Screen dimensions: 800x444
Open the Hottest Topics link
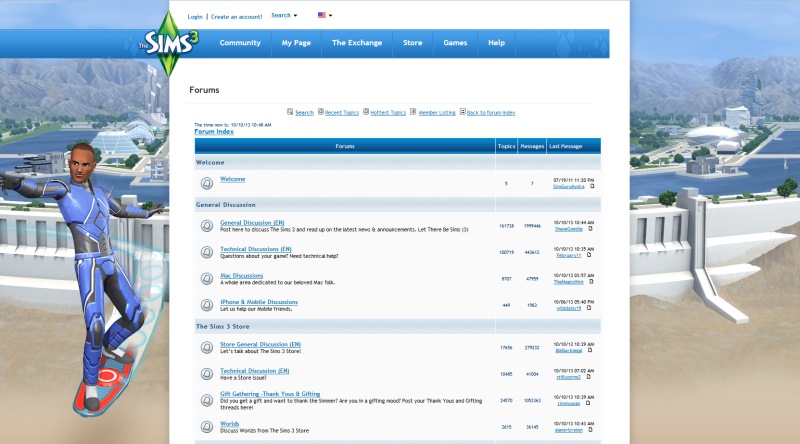pos(388,113)
